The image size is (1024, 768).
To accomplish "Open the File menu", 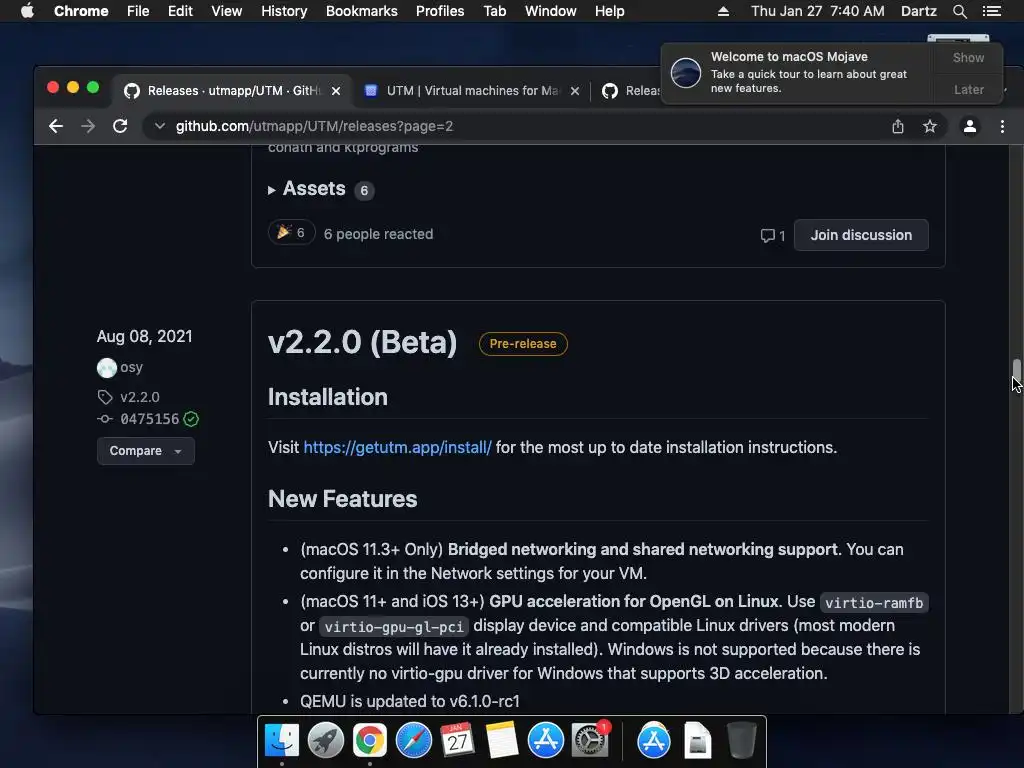I will 138,11.
